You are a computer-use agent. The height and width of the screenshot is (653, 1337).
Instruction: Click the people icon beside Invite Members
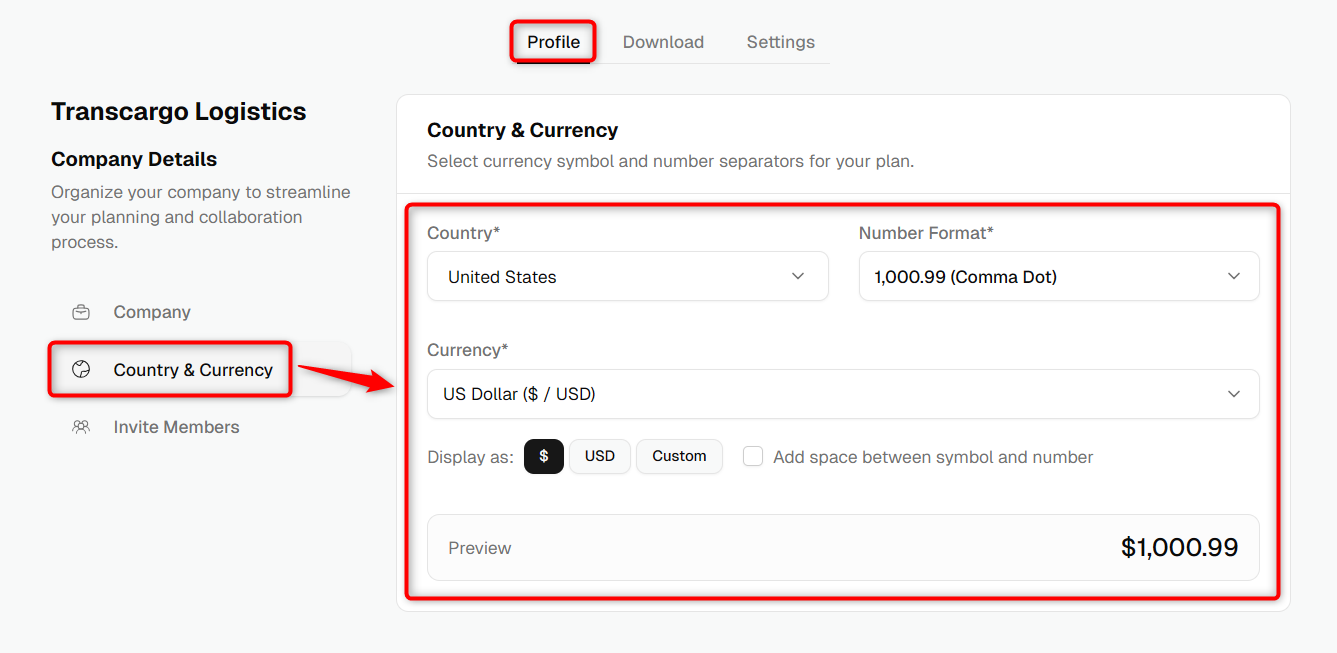tap(81, 427)
